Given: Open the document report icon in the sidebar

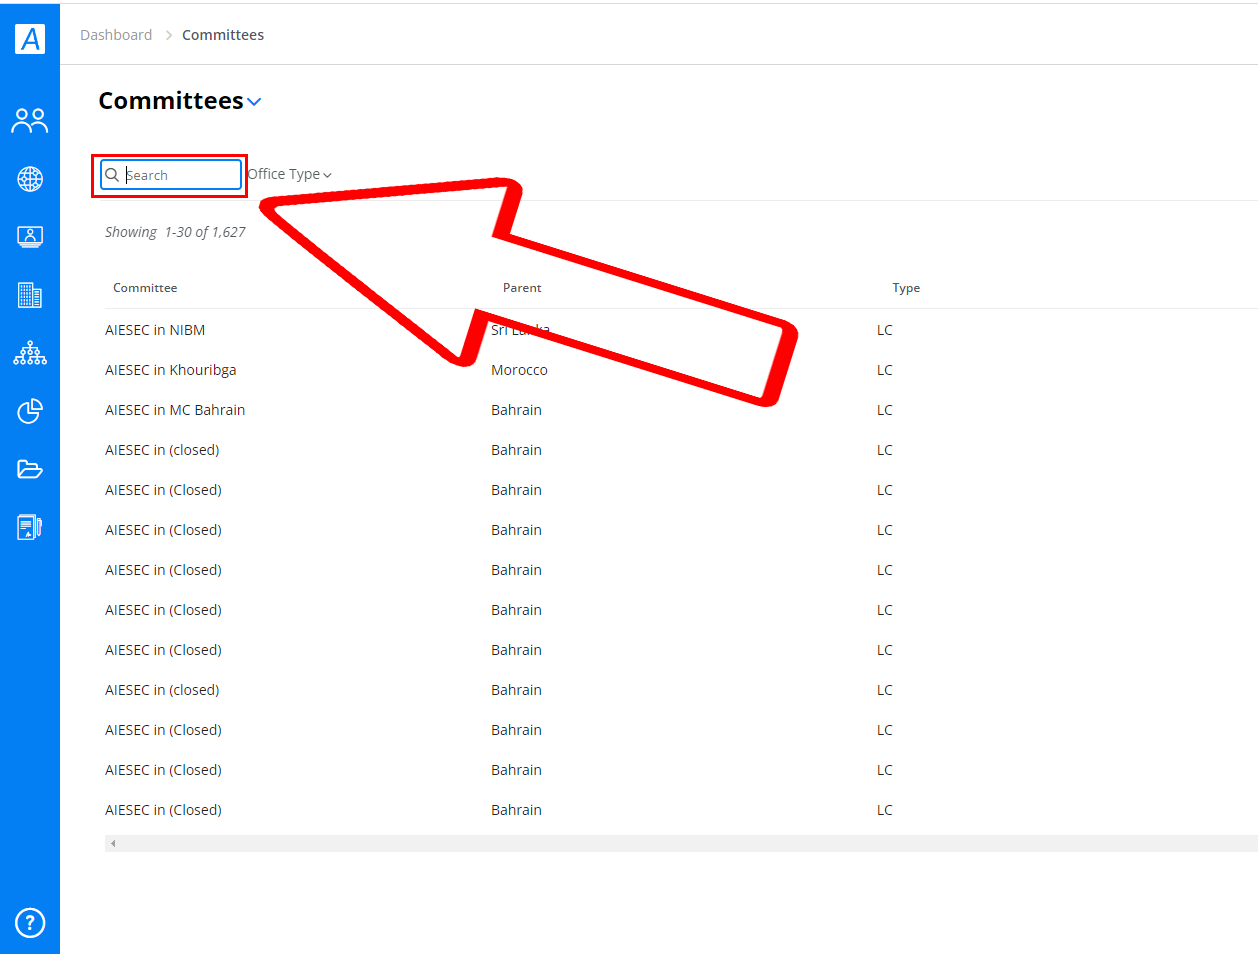Looking at the screenshot, I should (x=30, y=527).
